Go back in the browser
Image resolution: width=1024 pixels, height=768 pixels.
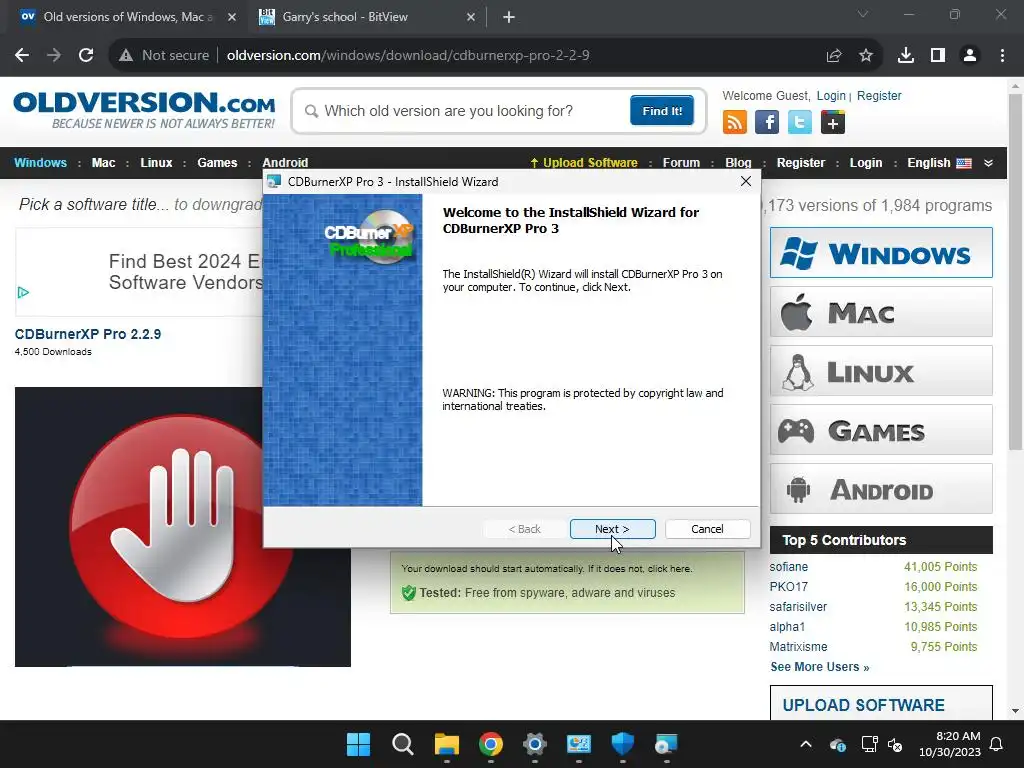pyautogui.click(x=22, y=56)
